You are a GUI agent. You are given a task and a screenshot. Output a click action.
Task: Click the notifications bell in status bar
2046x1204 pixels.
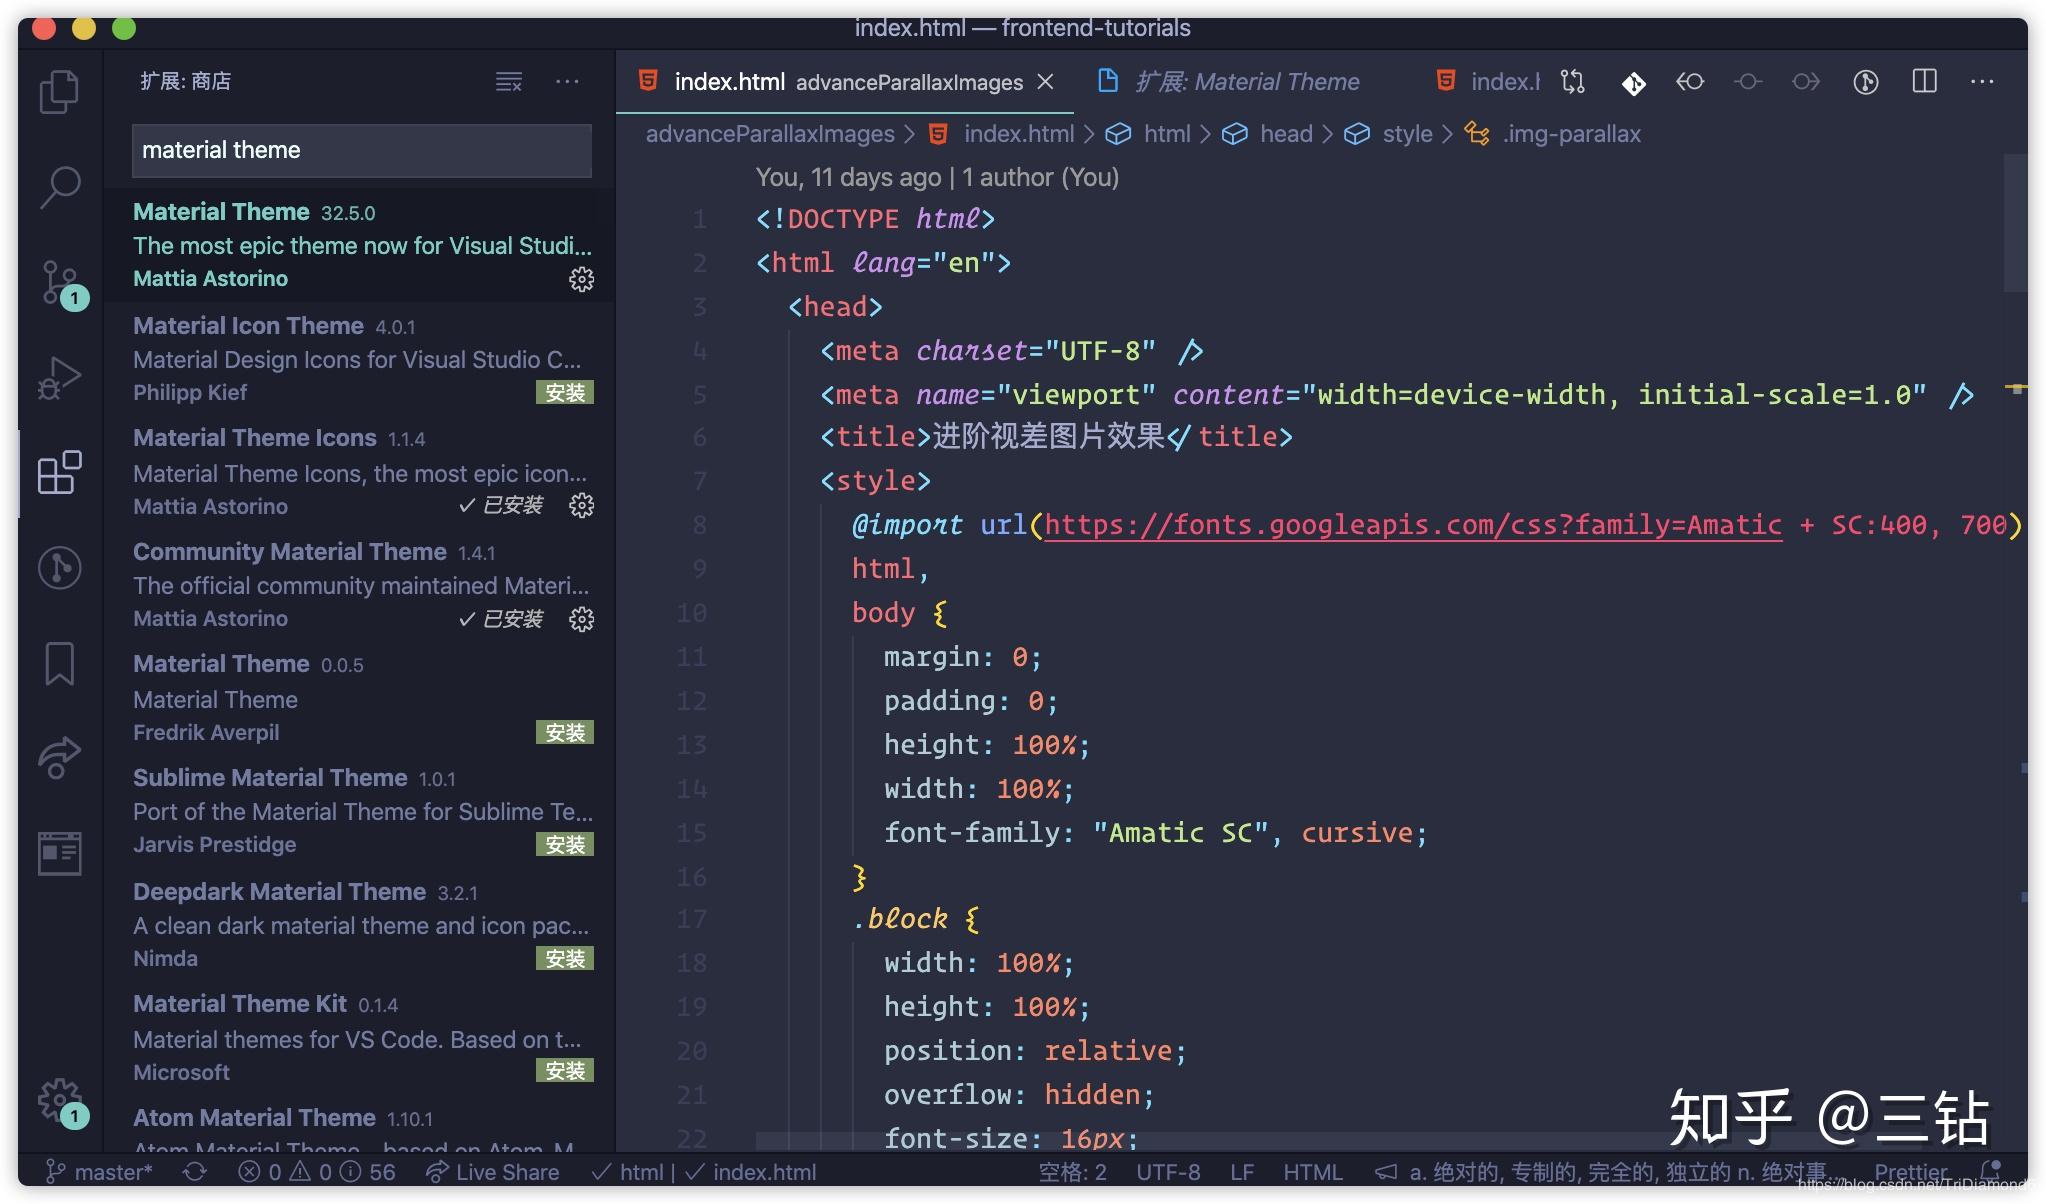[1990, 1172]
